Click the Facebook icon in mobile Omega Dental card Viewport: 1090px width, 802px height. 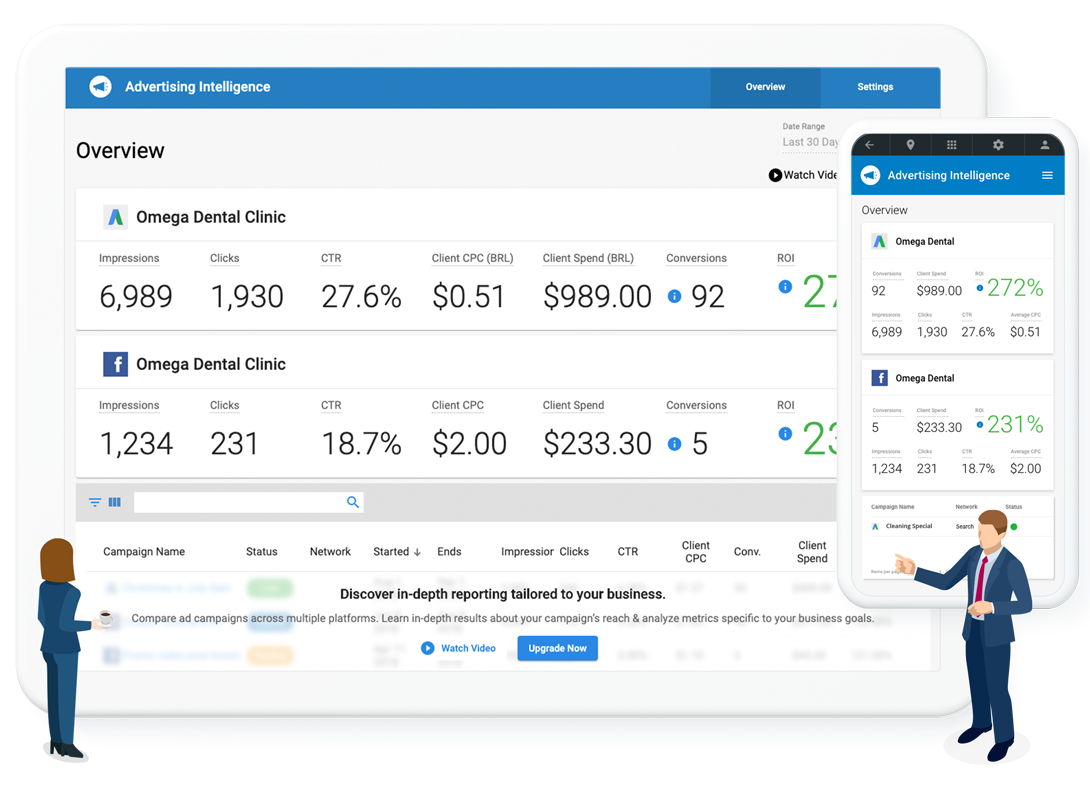pos(879,378)
